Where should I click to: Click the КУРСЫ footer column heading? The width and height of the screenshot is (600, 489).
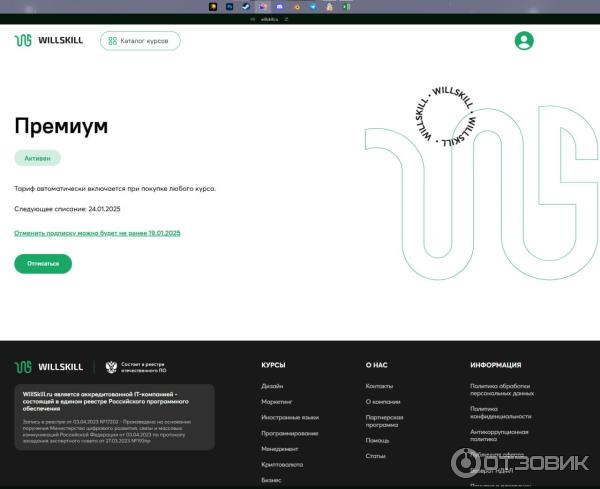click(x=273, y=365)
